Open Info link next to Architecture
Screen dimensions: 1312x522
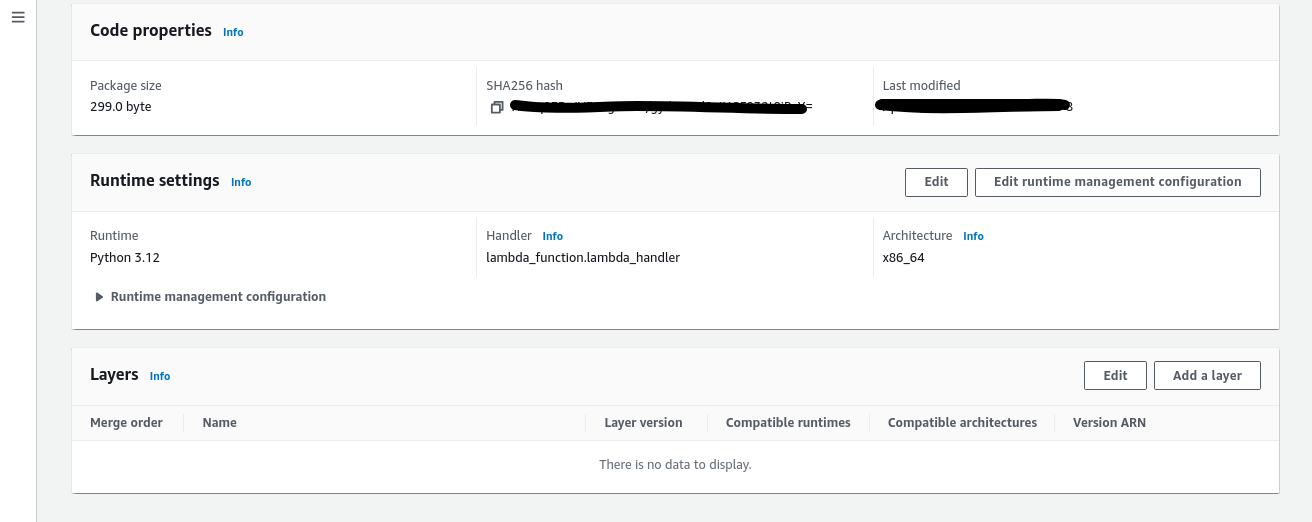click(973, 236)
